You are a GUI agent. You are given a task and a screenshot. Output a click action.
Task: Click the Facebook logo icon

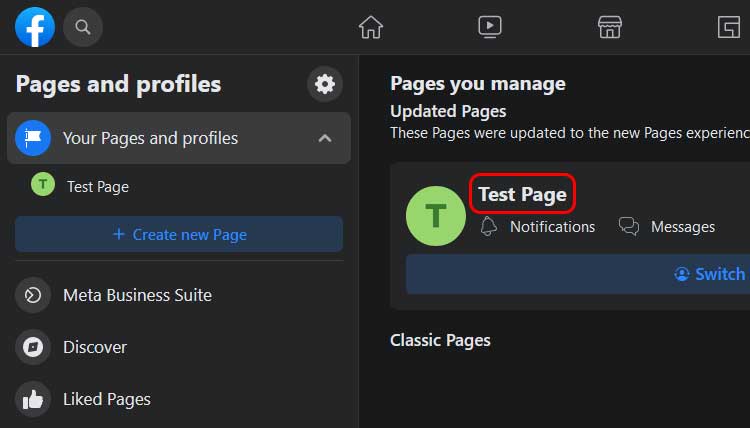[35, 27]
